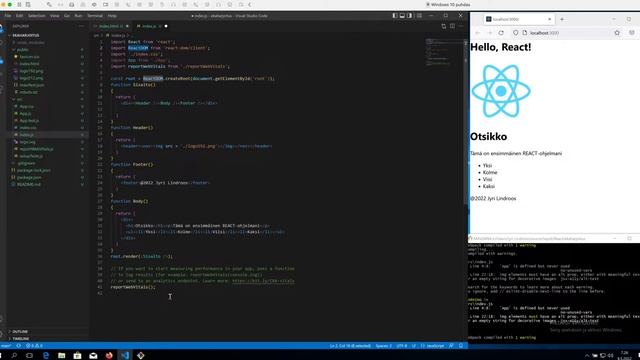The image size is (640, 360).
Task: Open Firefox from taskbar
Action: click(109, 356)
